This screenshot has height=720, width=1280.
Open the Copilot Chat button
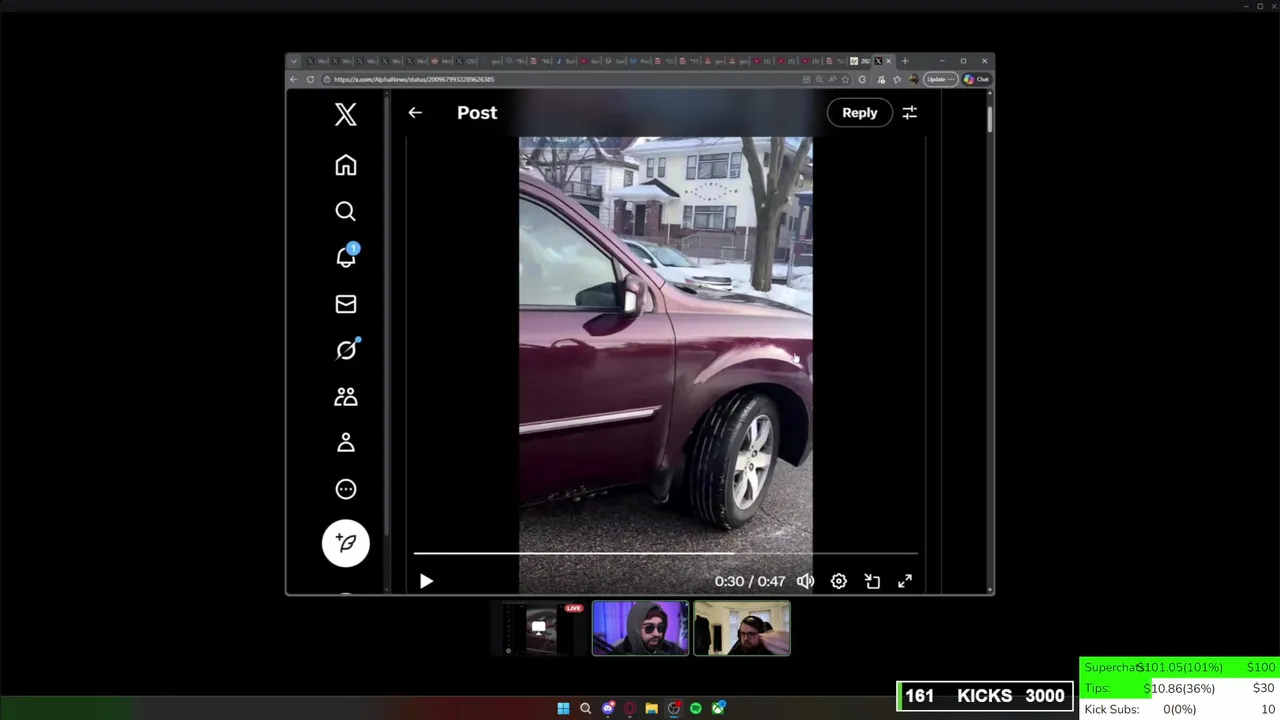(x=977, y=79)
